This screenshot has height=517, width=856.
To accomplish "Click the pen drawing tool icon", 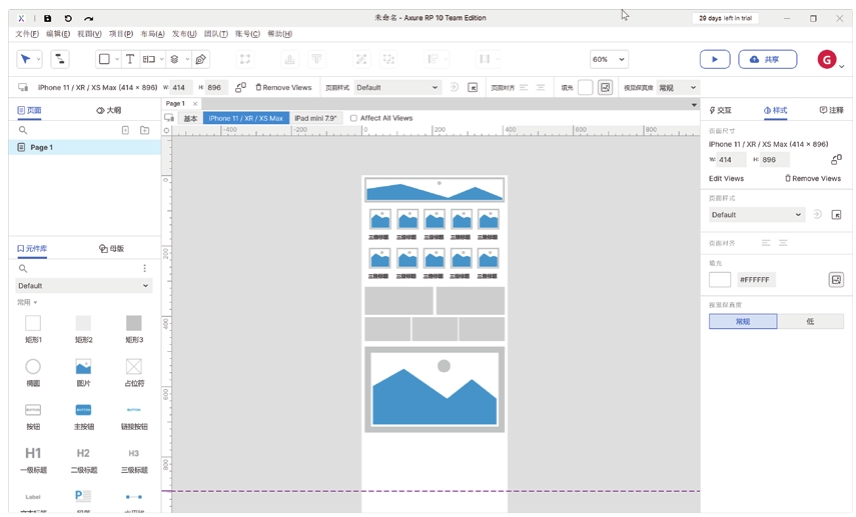I will pyautogui.click(x=200, y=59).
